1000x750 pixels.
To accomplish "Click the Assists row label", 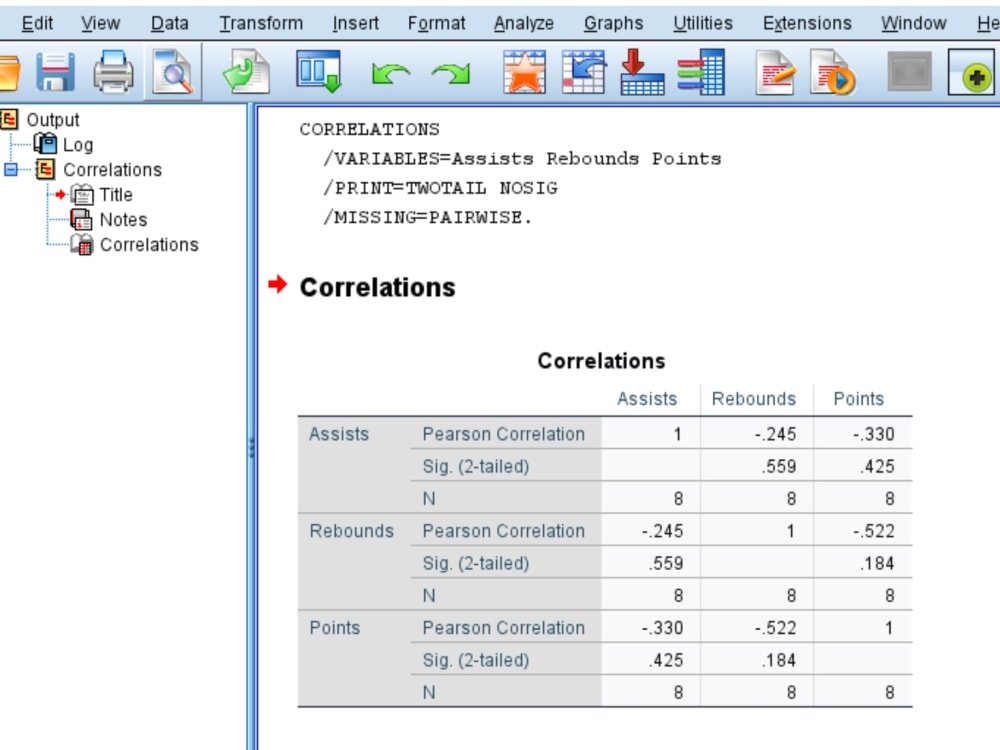I will click(339, 434).
